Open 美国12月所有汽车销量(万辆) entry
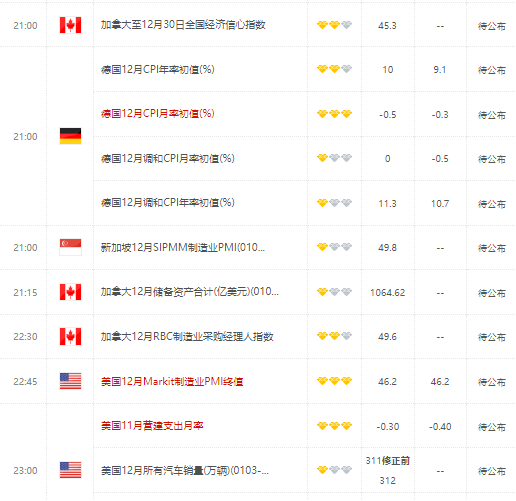 click(185, 470)
